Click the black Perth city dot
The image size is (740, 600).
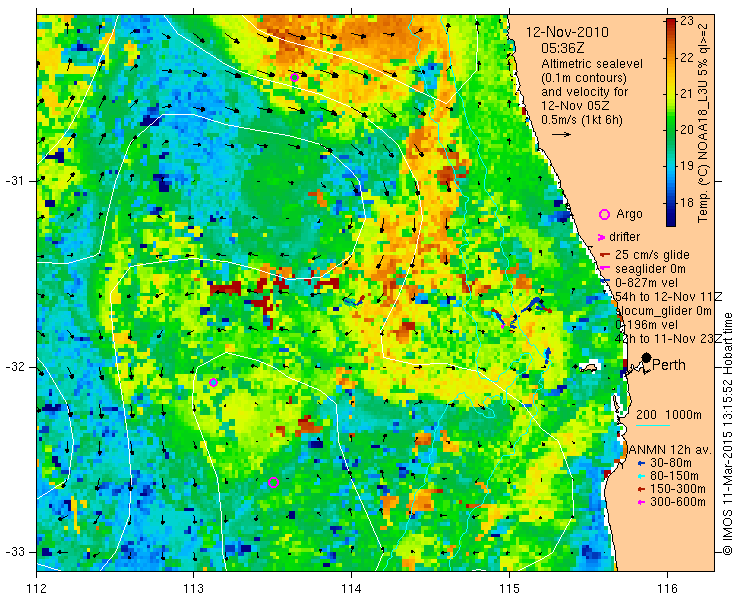pos(647,358)
